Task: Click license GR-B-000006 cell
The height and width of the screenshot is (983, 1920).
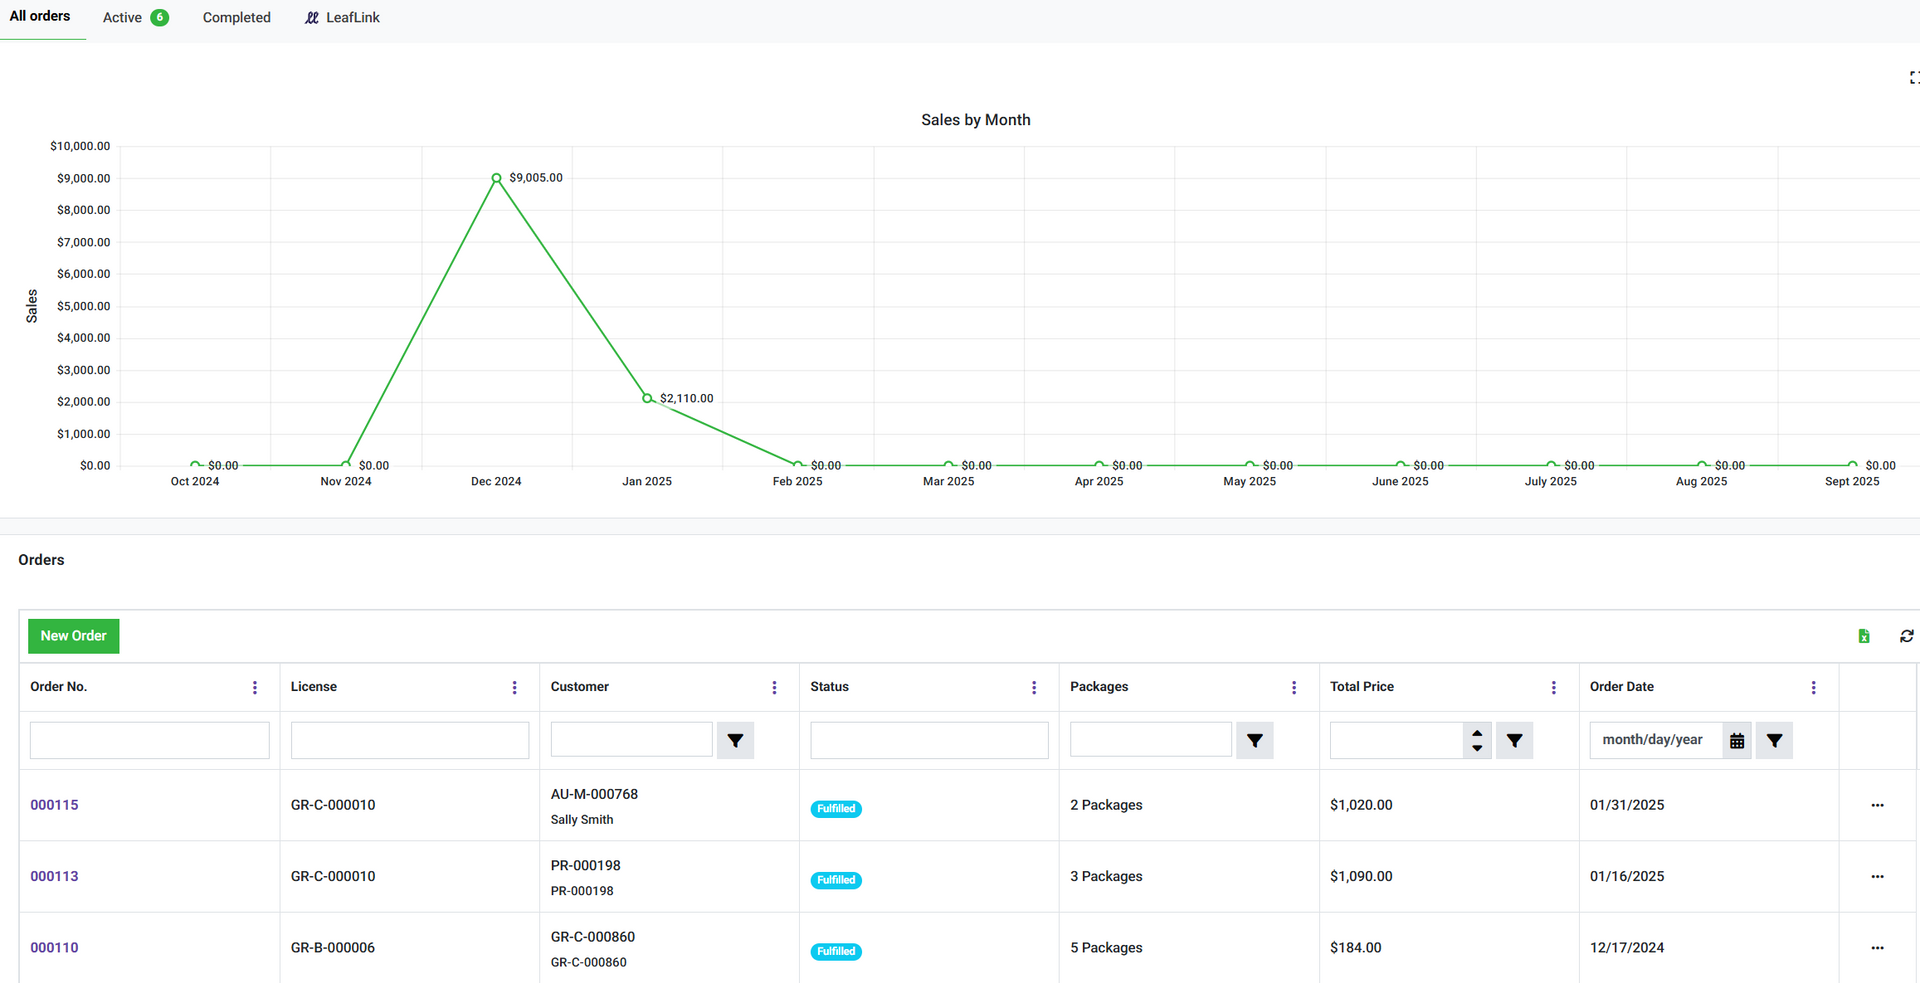Action: [x=333, y=948]
